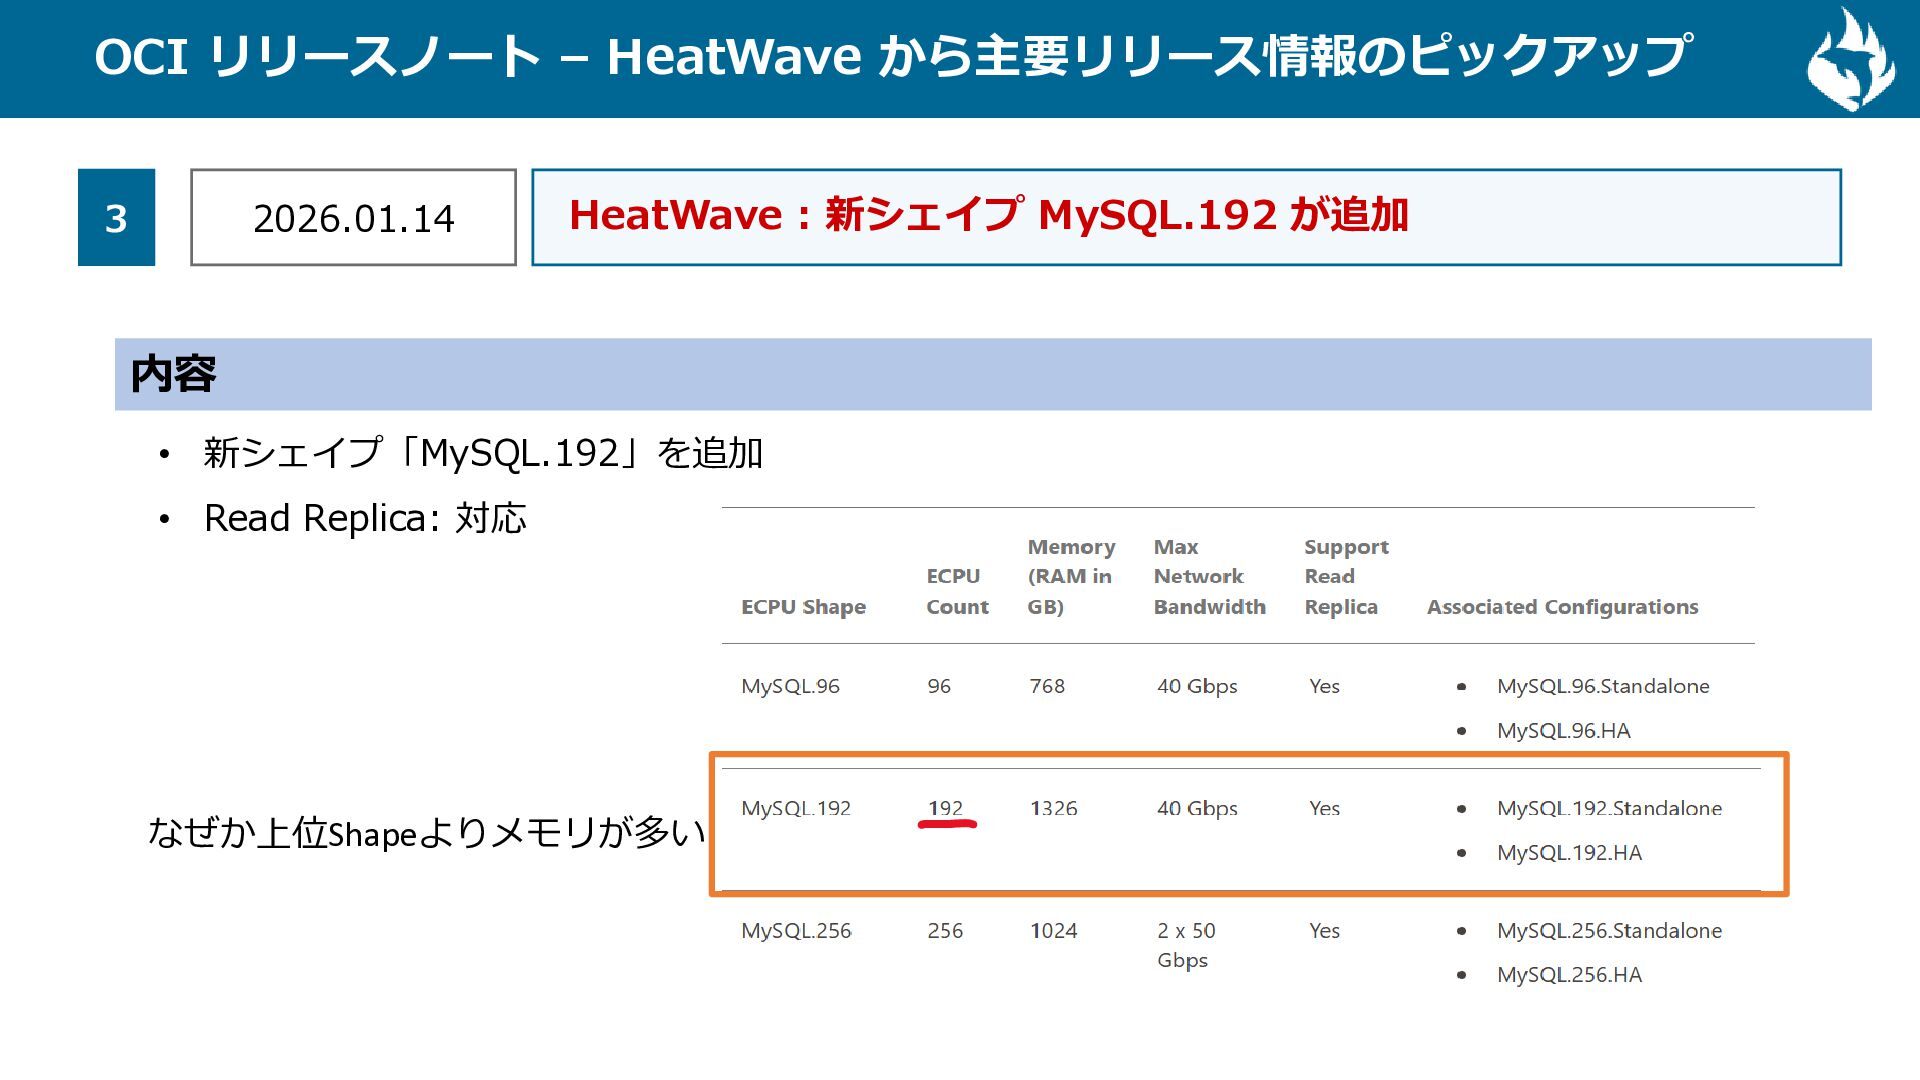Click the red HeatWave MySQL.192 headline
Screen dimensions: 1920x1080
click(x=988, y=215)
